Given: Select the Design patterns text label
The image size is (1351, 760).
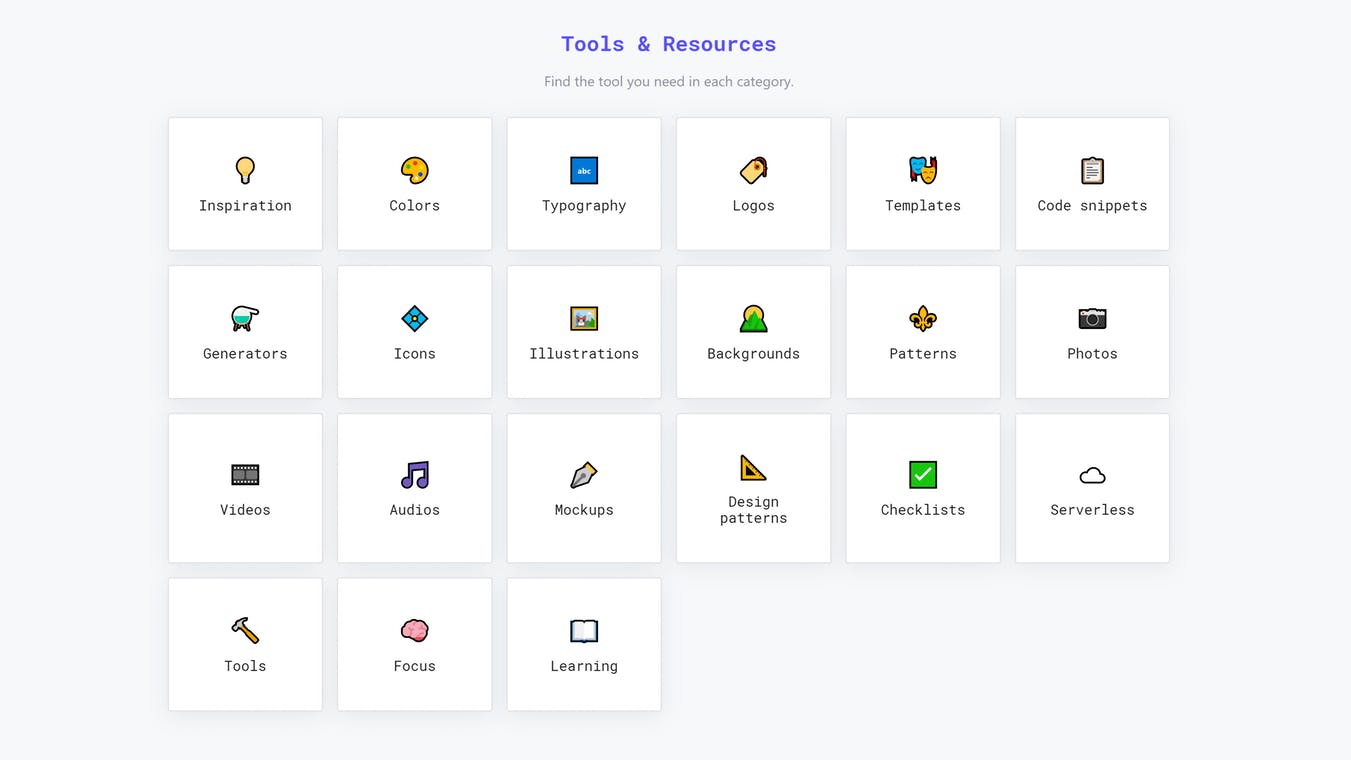Looking at the screenshot, I should pyautogui.click(x=753, y=510).
